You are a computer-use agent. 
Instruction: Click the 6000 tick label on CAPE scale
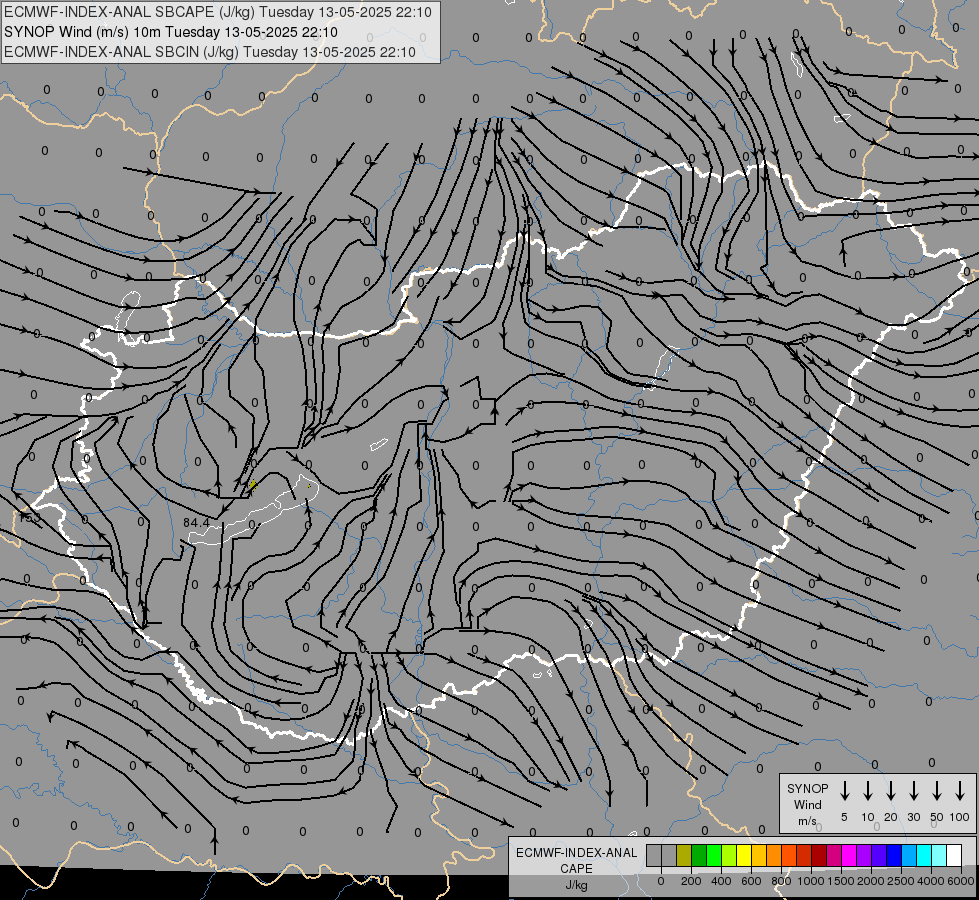pyautogui.click(x=961, y=881)
